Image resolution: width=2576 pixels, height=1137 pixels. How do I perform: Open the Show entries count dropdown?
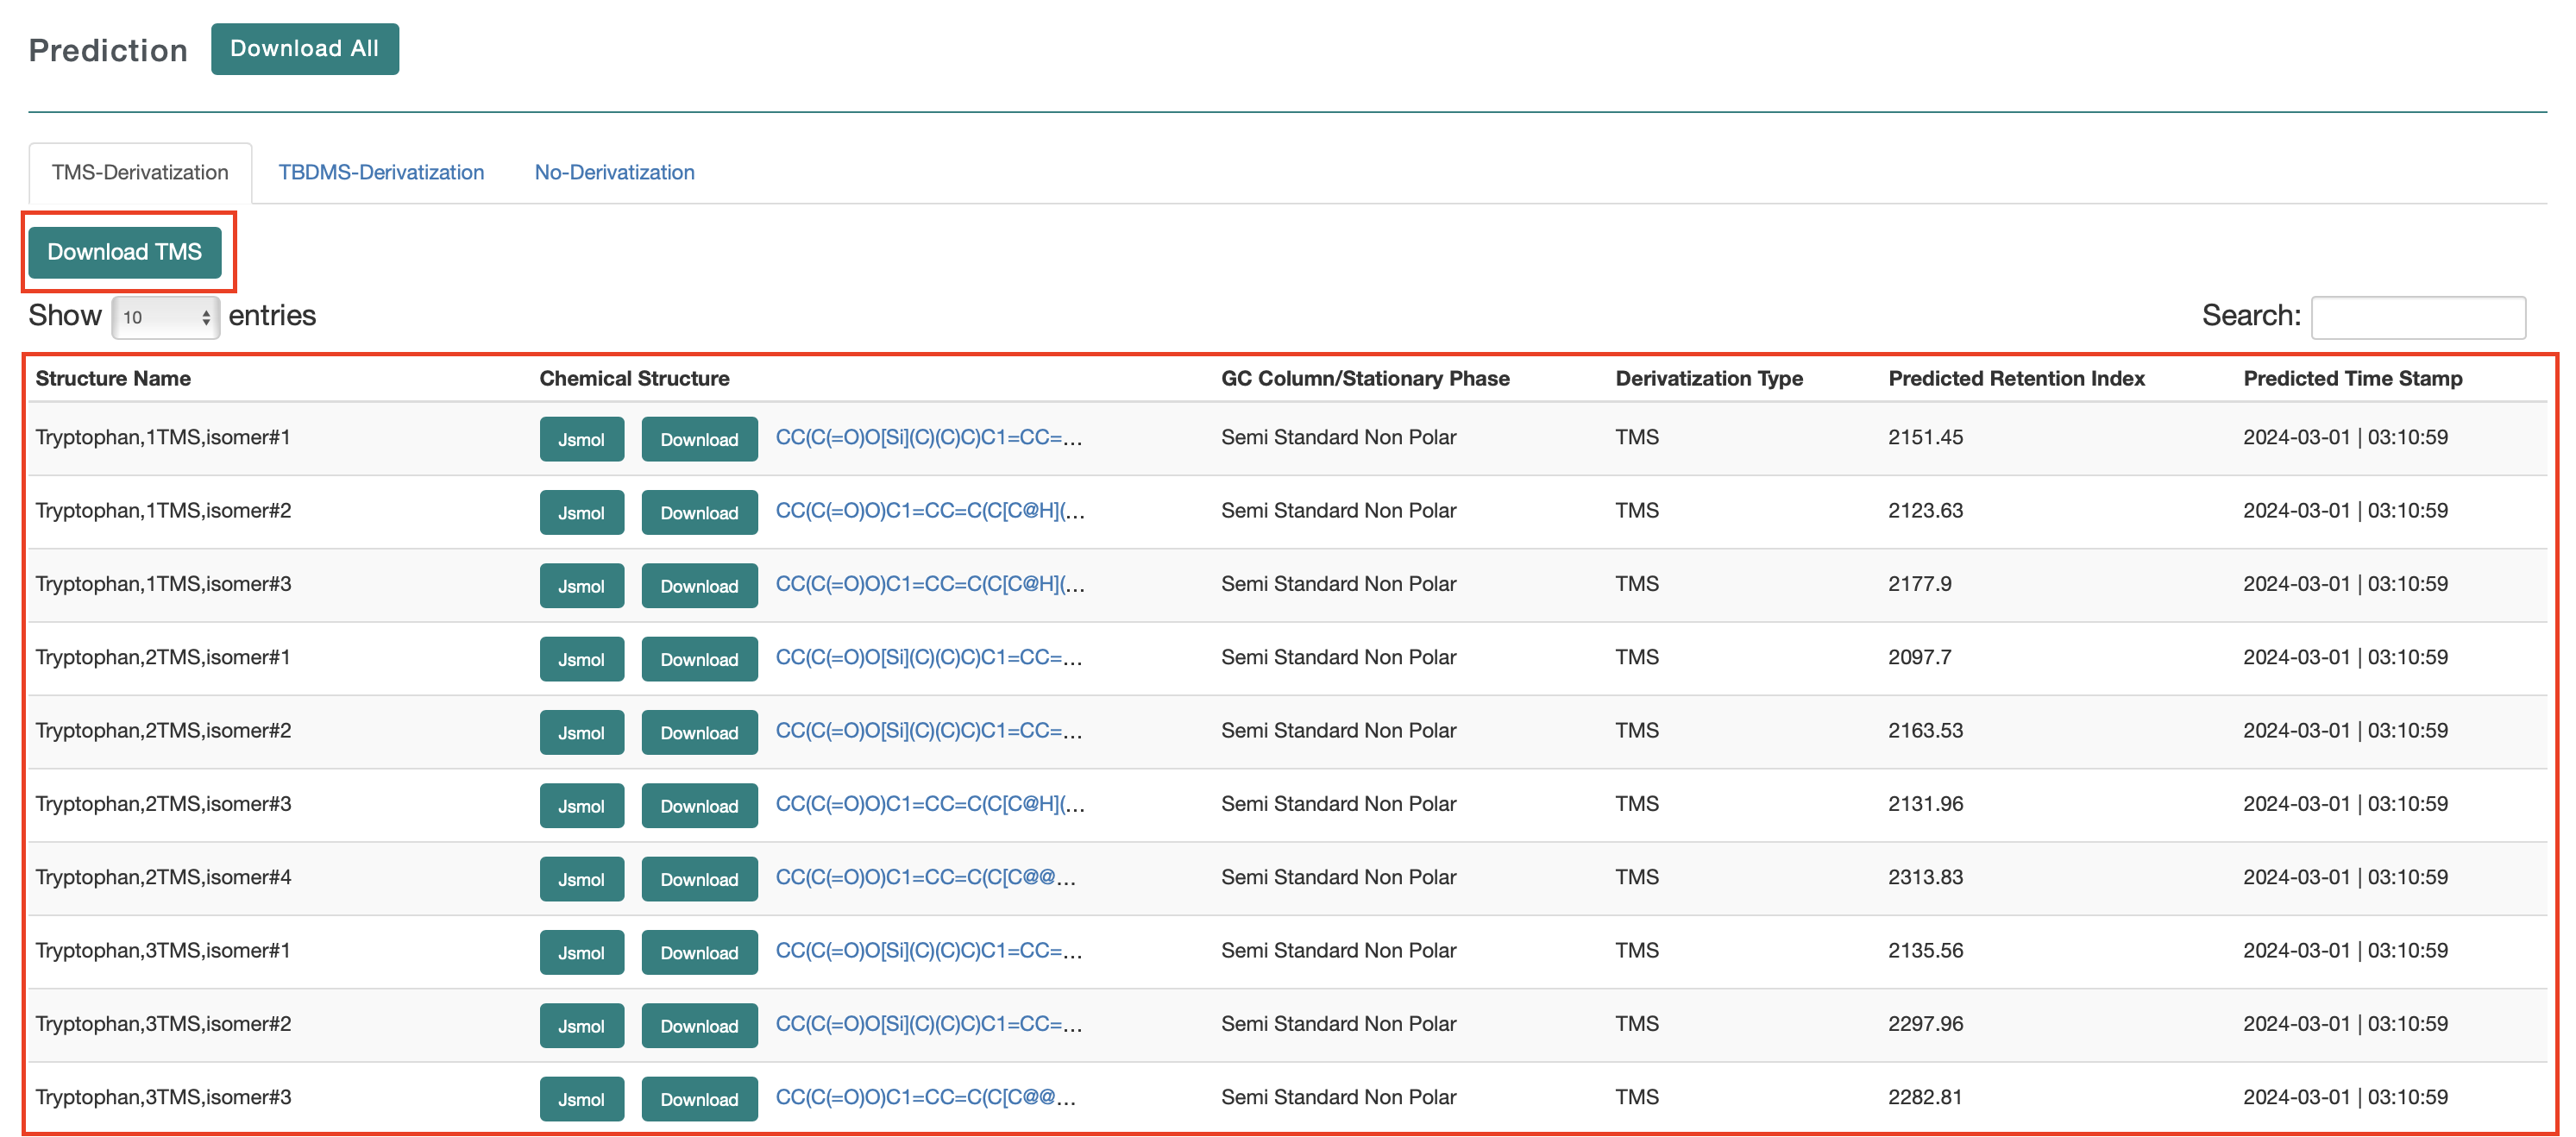(165, 317)
